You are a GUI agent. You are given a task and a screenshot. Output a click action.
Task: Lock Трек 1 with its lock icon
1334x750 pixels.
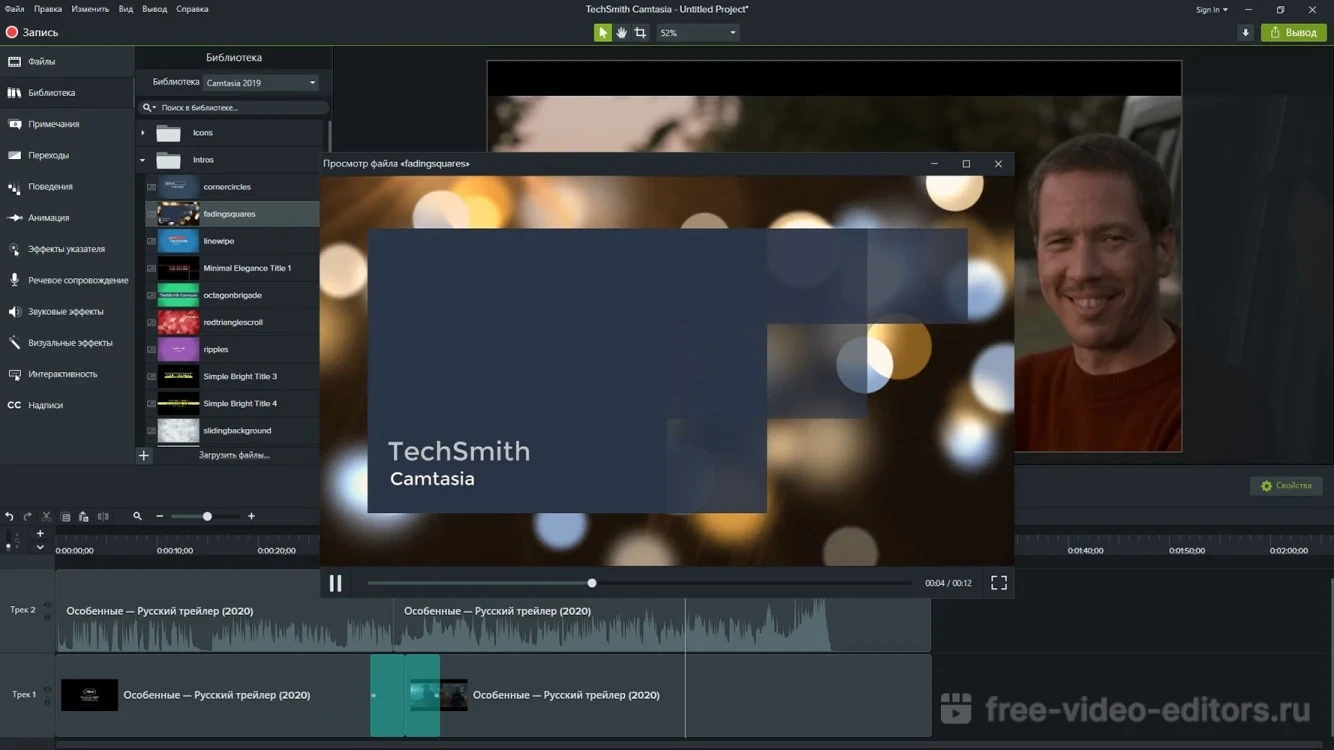(47, 700)
